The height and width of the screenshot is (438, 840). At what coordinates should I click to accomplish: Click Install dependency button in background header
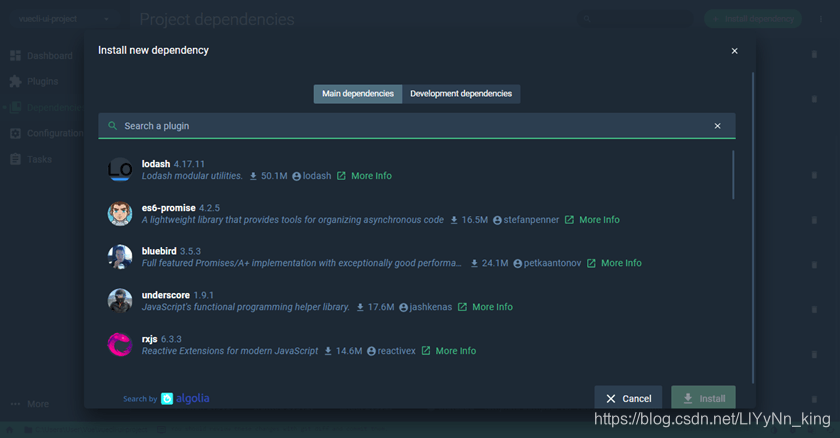tap(753, 19)
